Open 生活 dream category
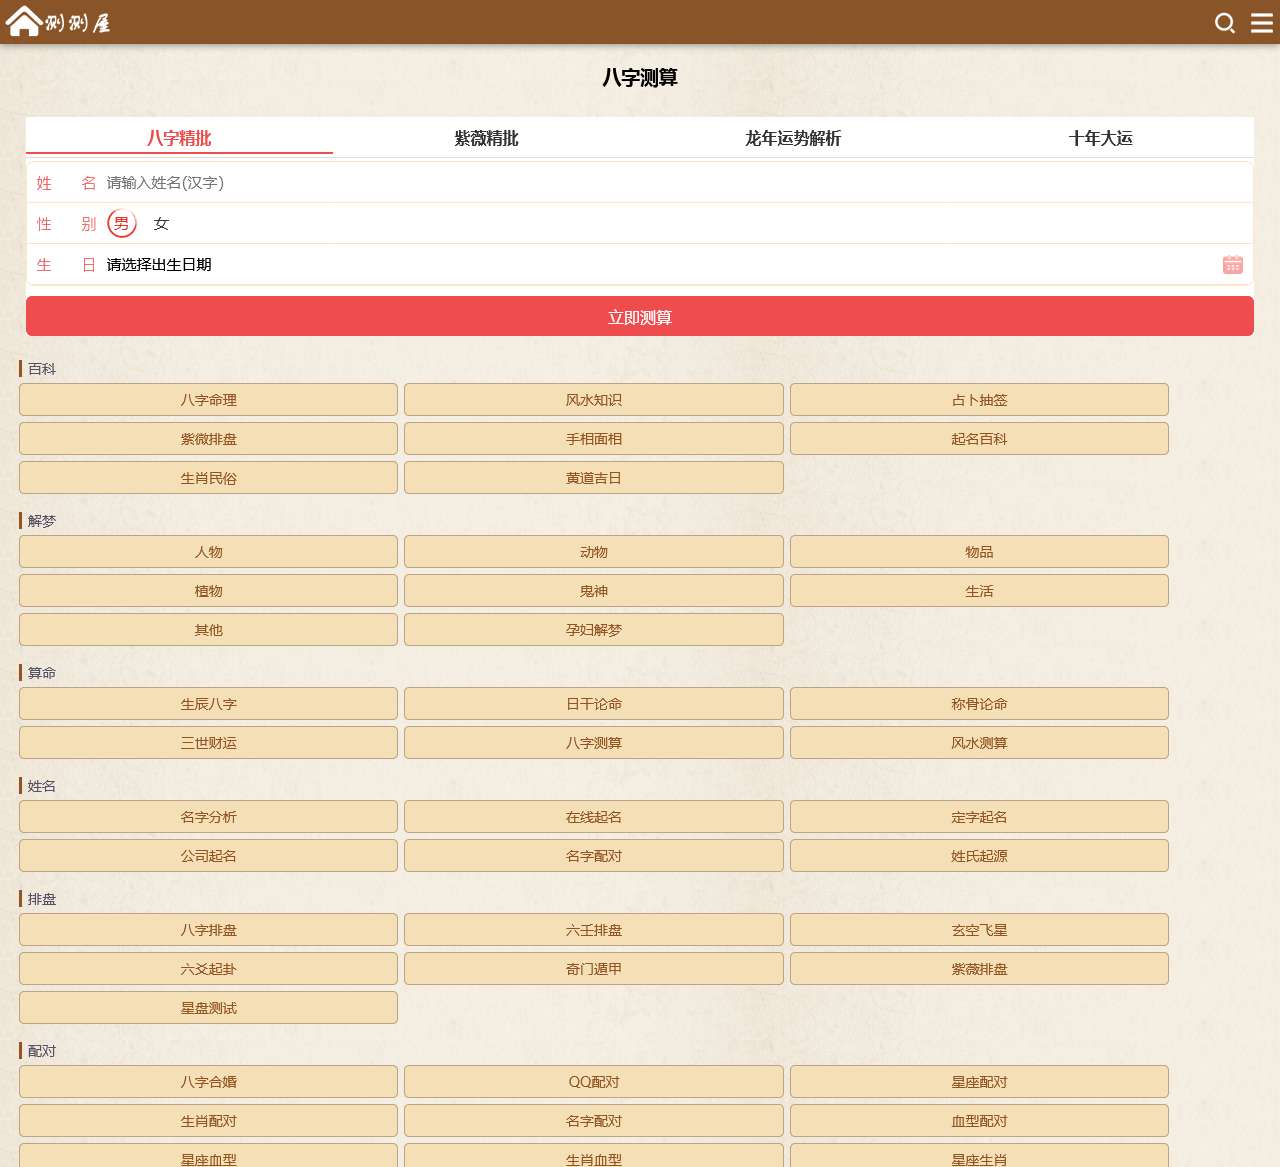This screenshot has height=1167, width=1280. pyautogui.click(x=979, y=591)
